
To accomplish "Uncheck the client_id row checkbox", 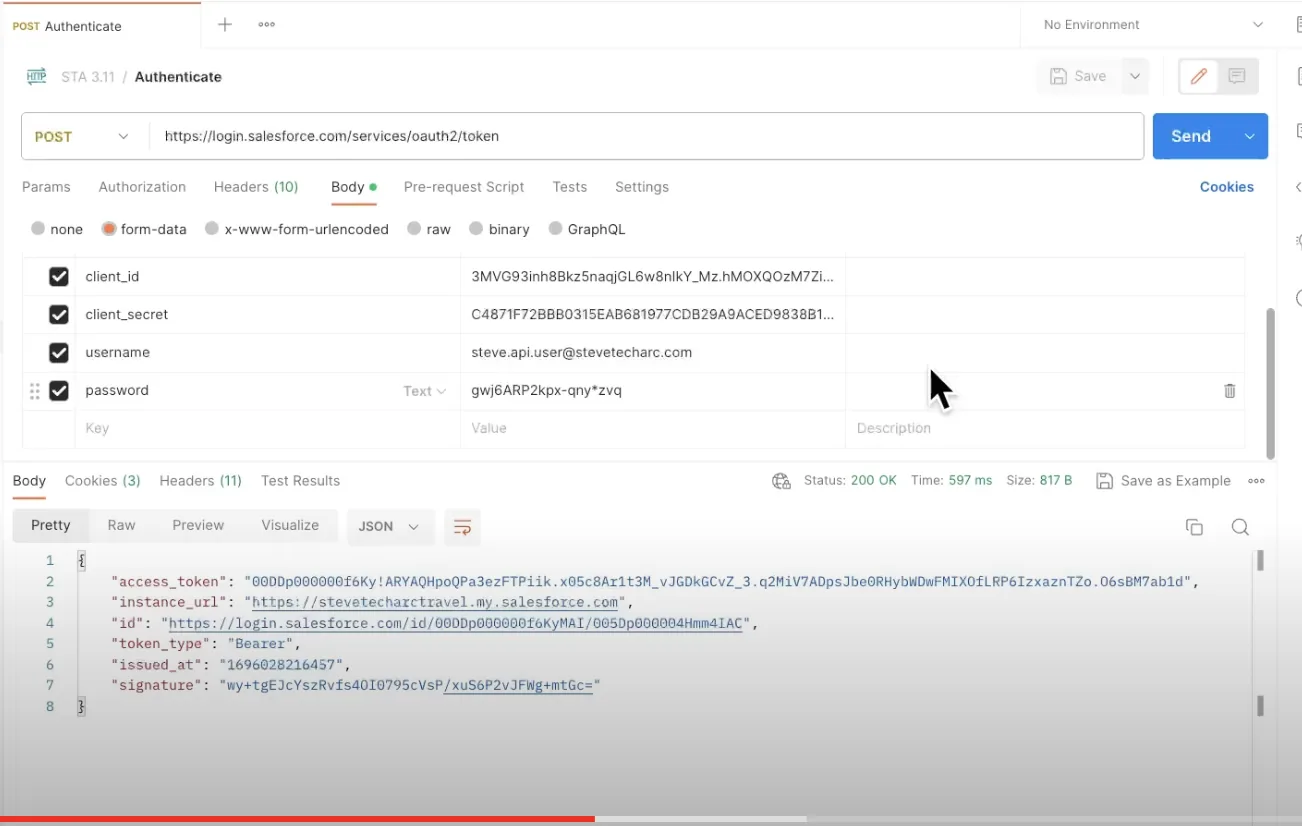I will [x=59, y=277].
